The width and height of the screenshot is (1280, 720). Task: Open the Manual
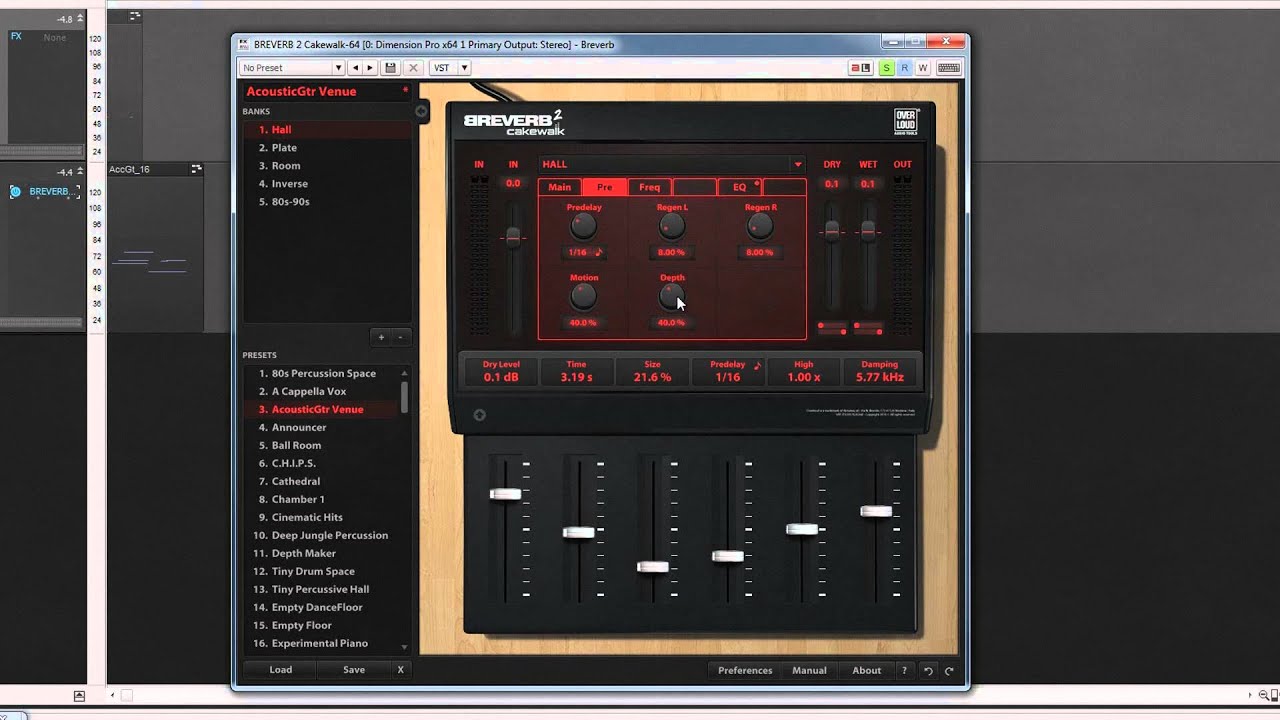809,671
